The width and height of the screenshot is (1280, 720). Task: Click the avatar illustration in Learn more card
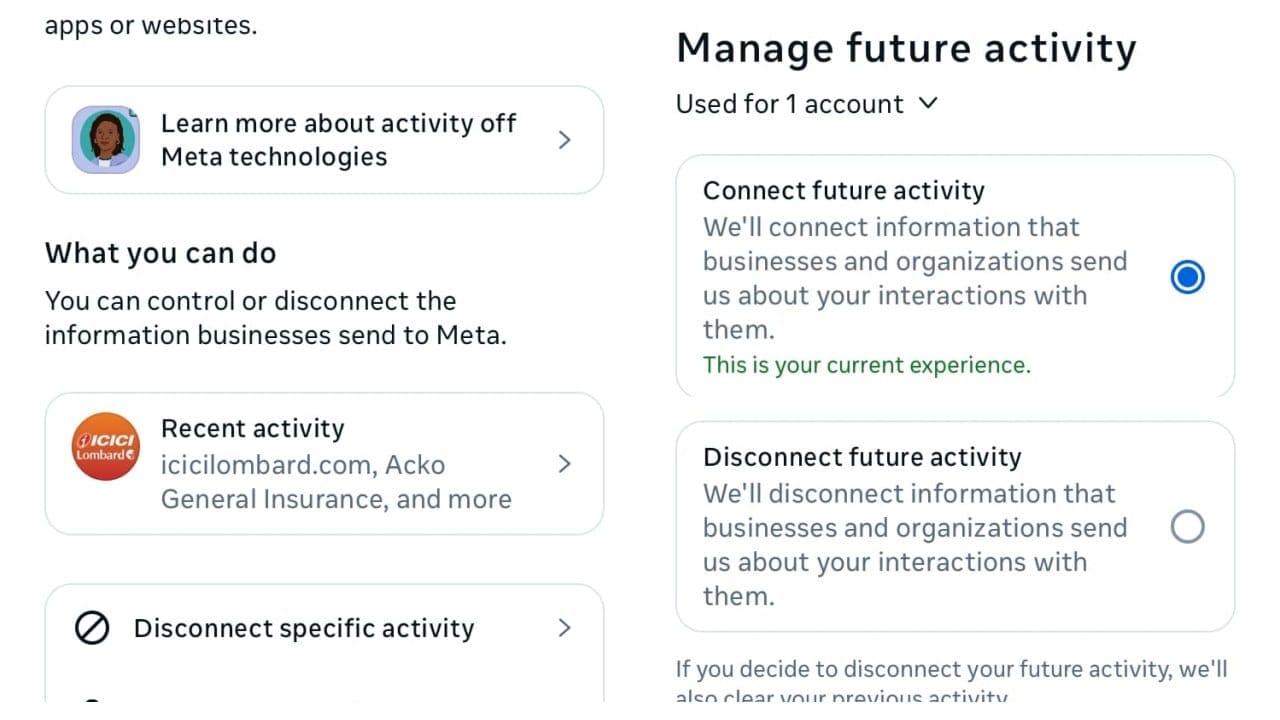point(105,140)
